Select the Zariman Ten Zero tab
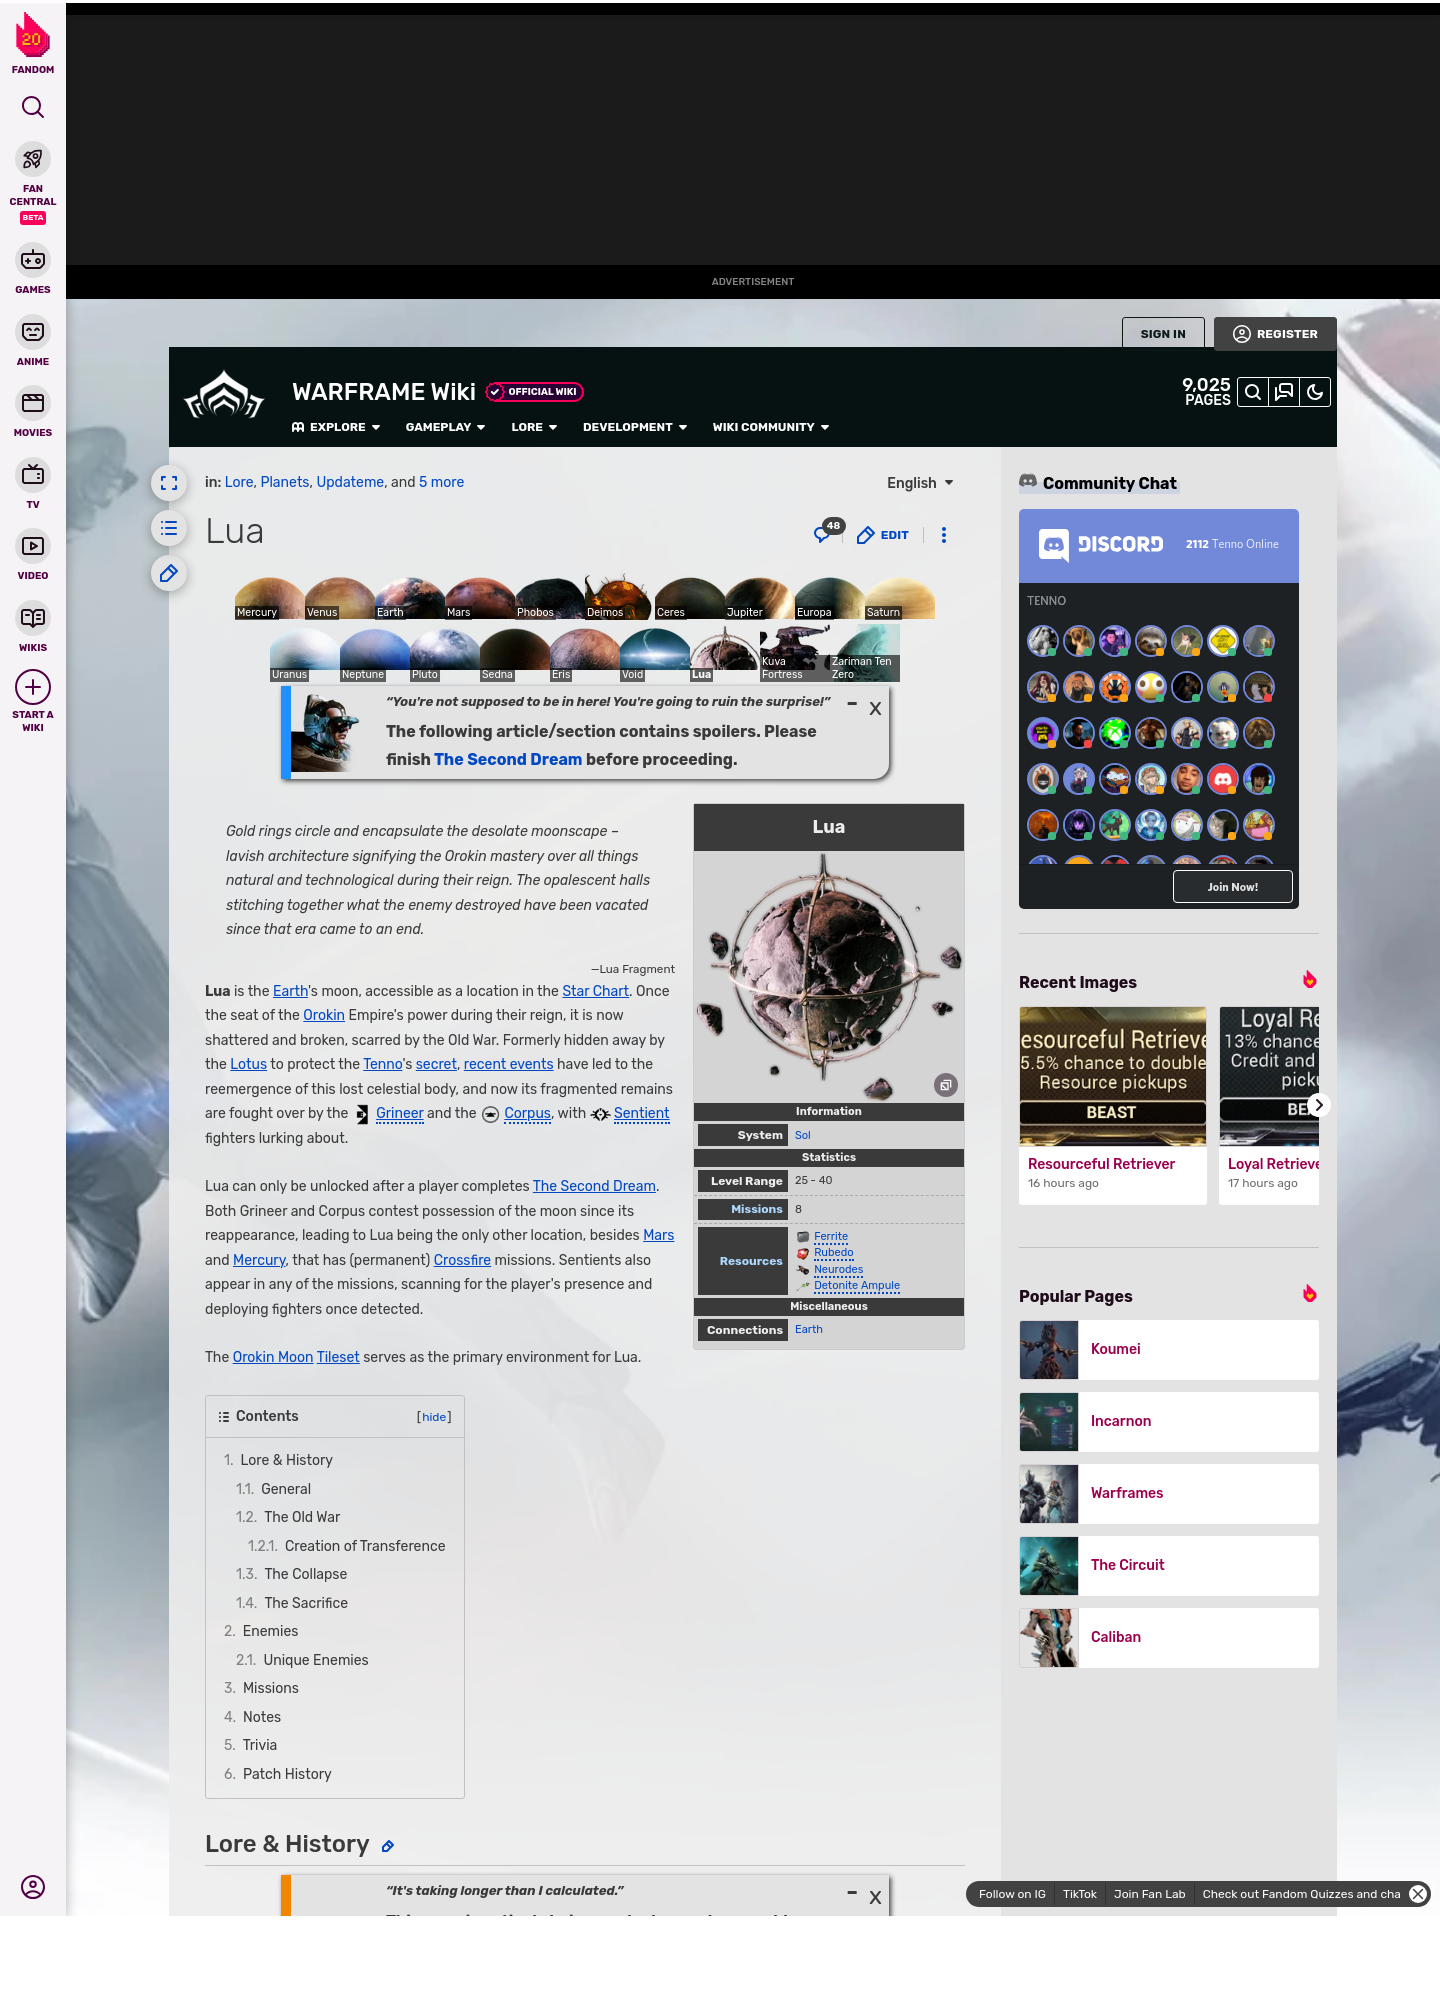Image resolution: width=1440 pixels, height=2000 pixels. [x=864, y=654]
